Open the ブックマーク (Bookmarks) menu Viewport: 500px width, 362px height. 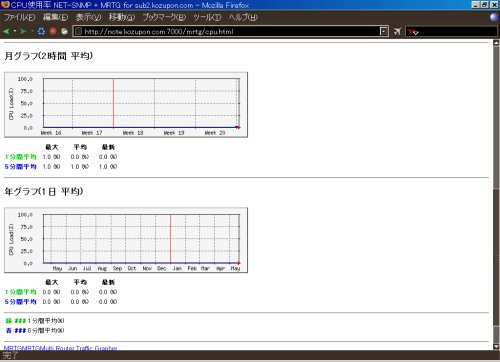[x=164, y=17]
